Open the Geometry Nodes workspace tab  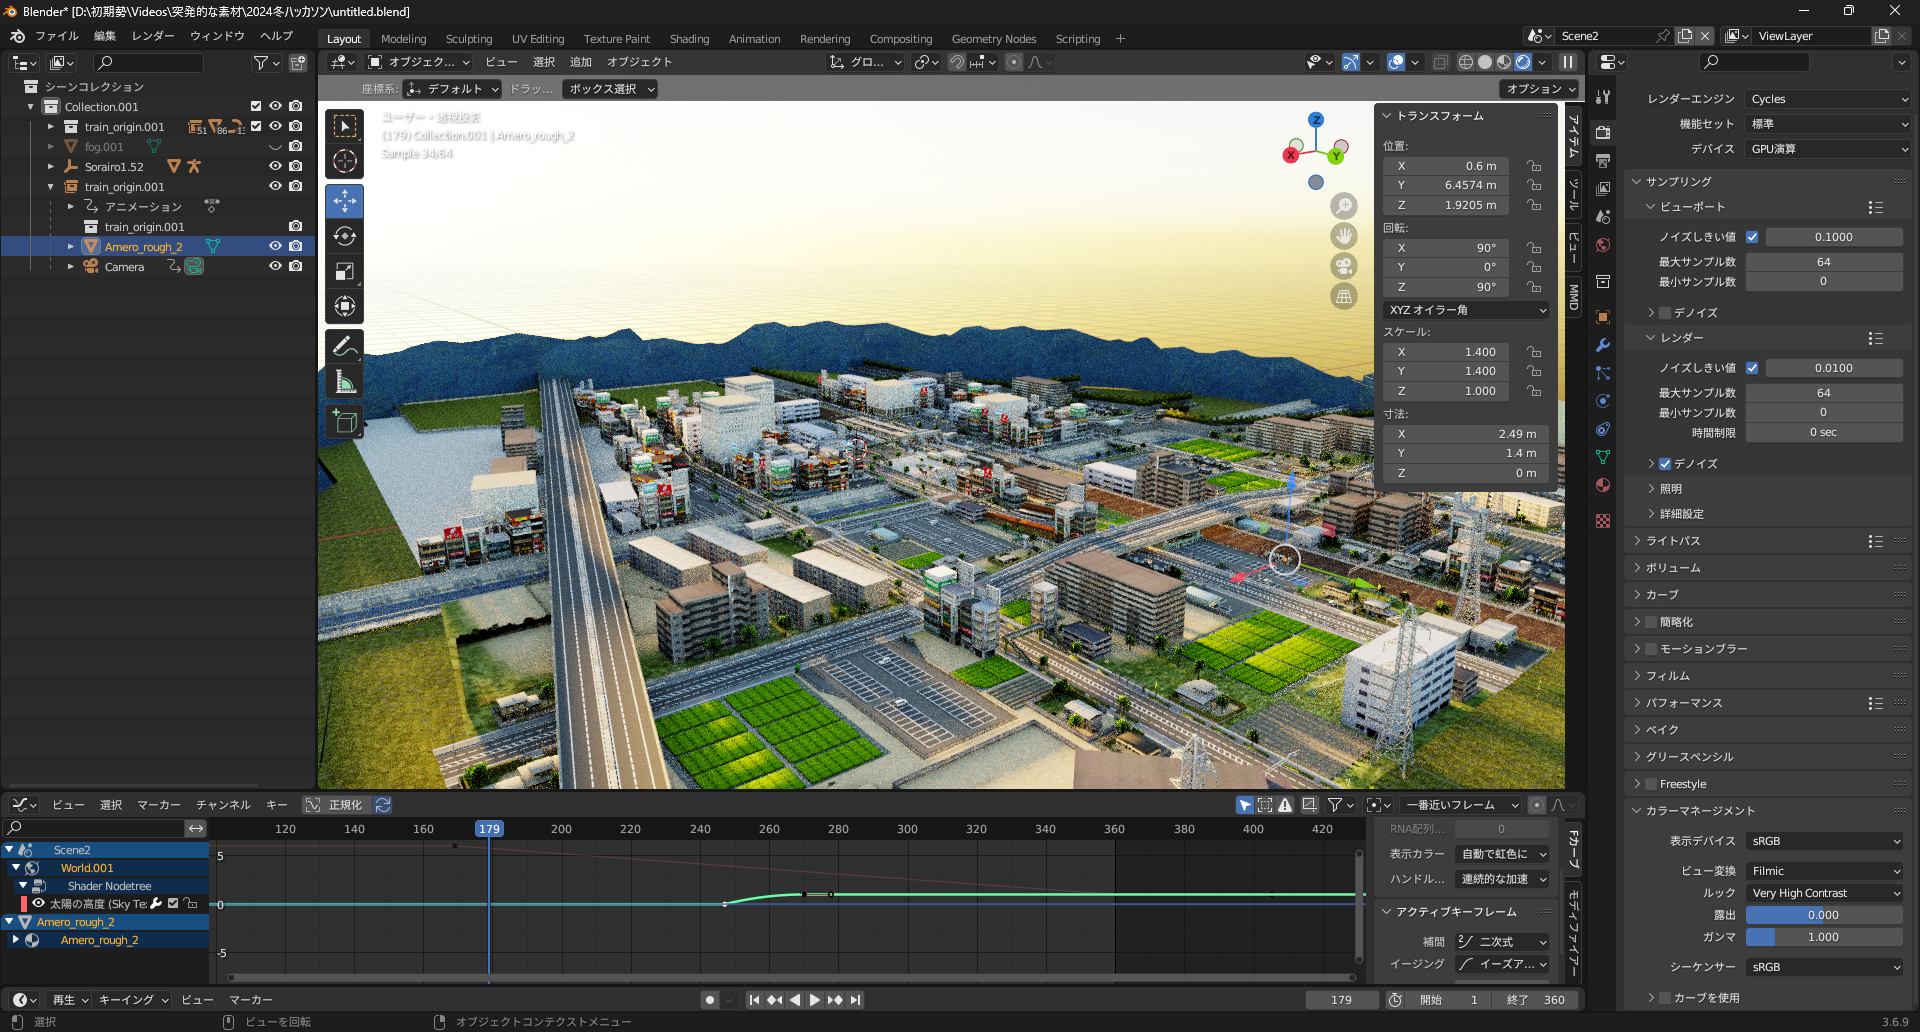point(993,39)
